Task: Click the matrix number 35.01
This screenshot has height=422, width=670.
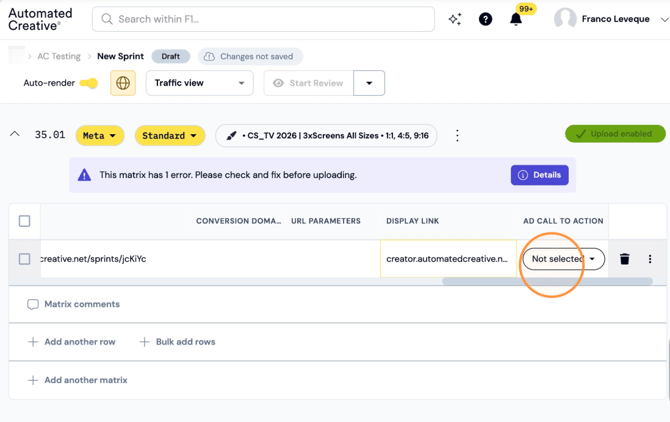Action: [50, 135]
